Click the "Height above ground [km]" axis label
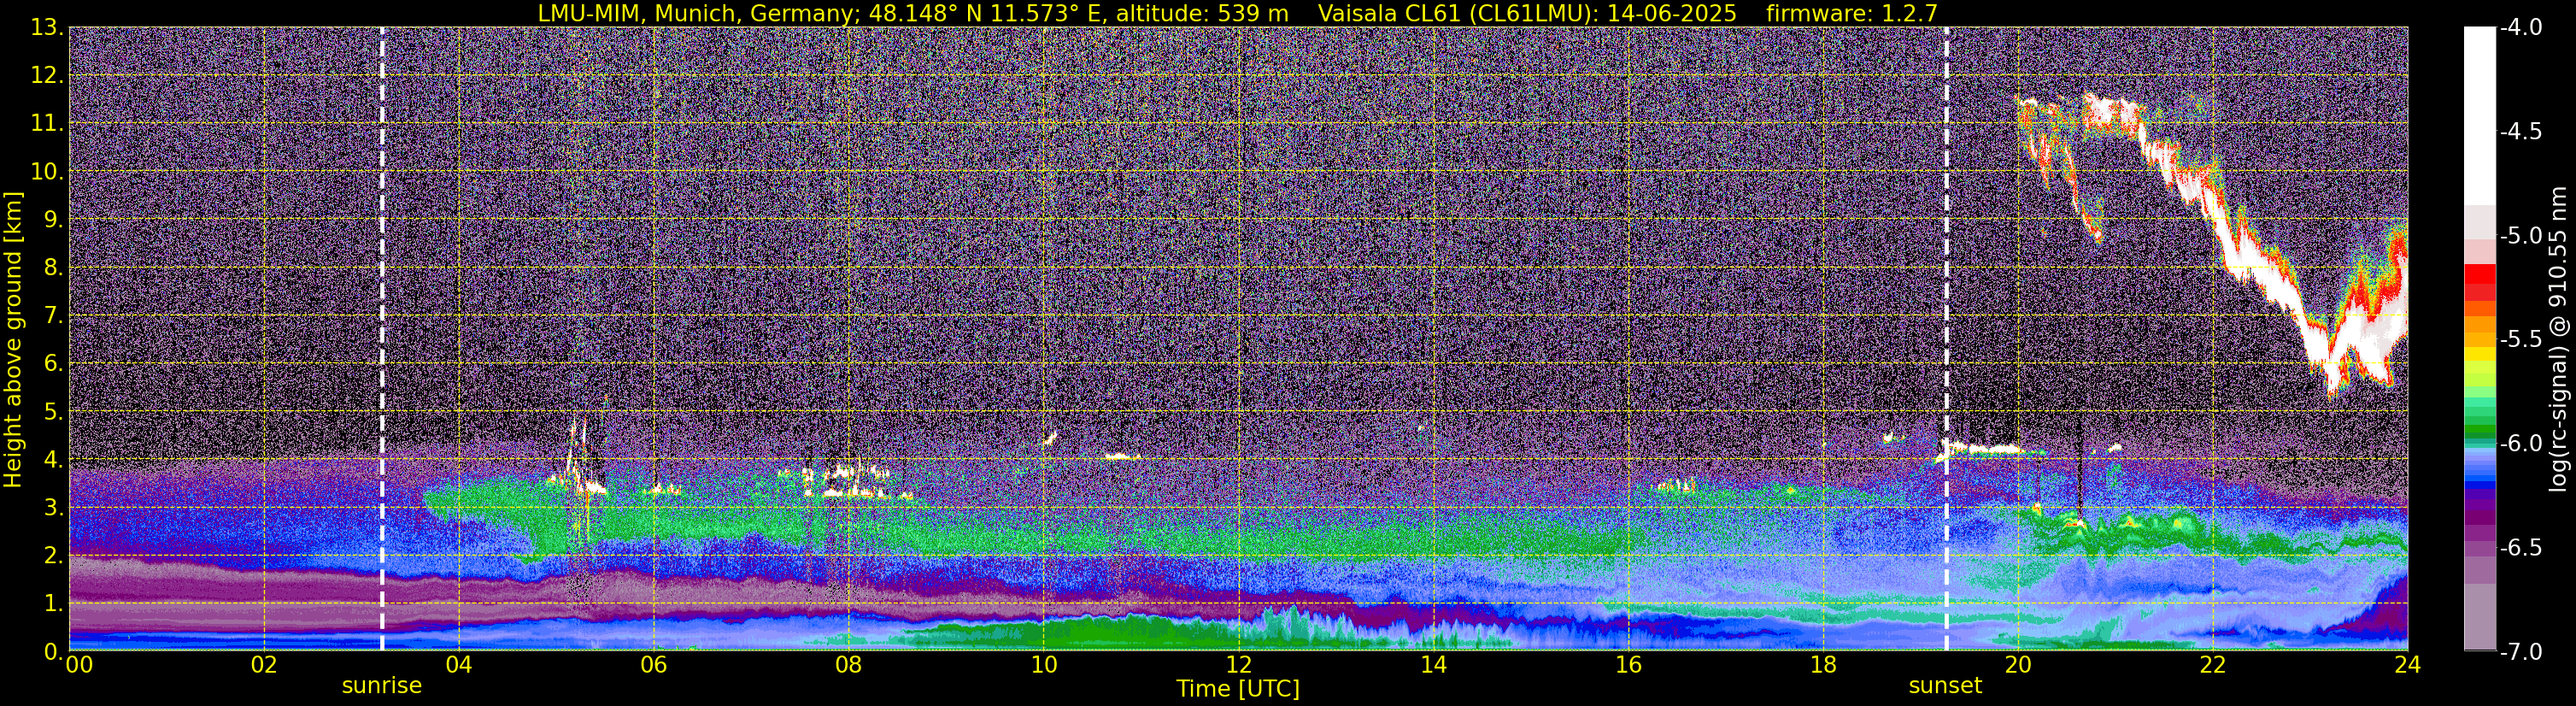2576x706 pixels. click(13, 339)
